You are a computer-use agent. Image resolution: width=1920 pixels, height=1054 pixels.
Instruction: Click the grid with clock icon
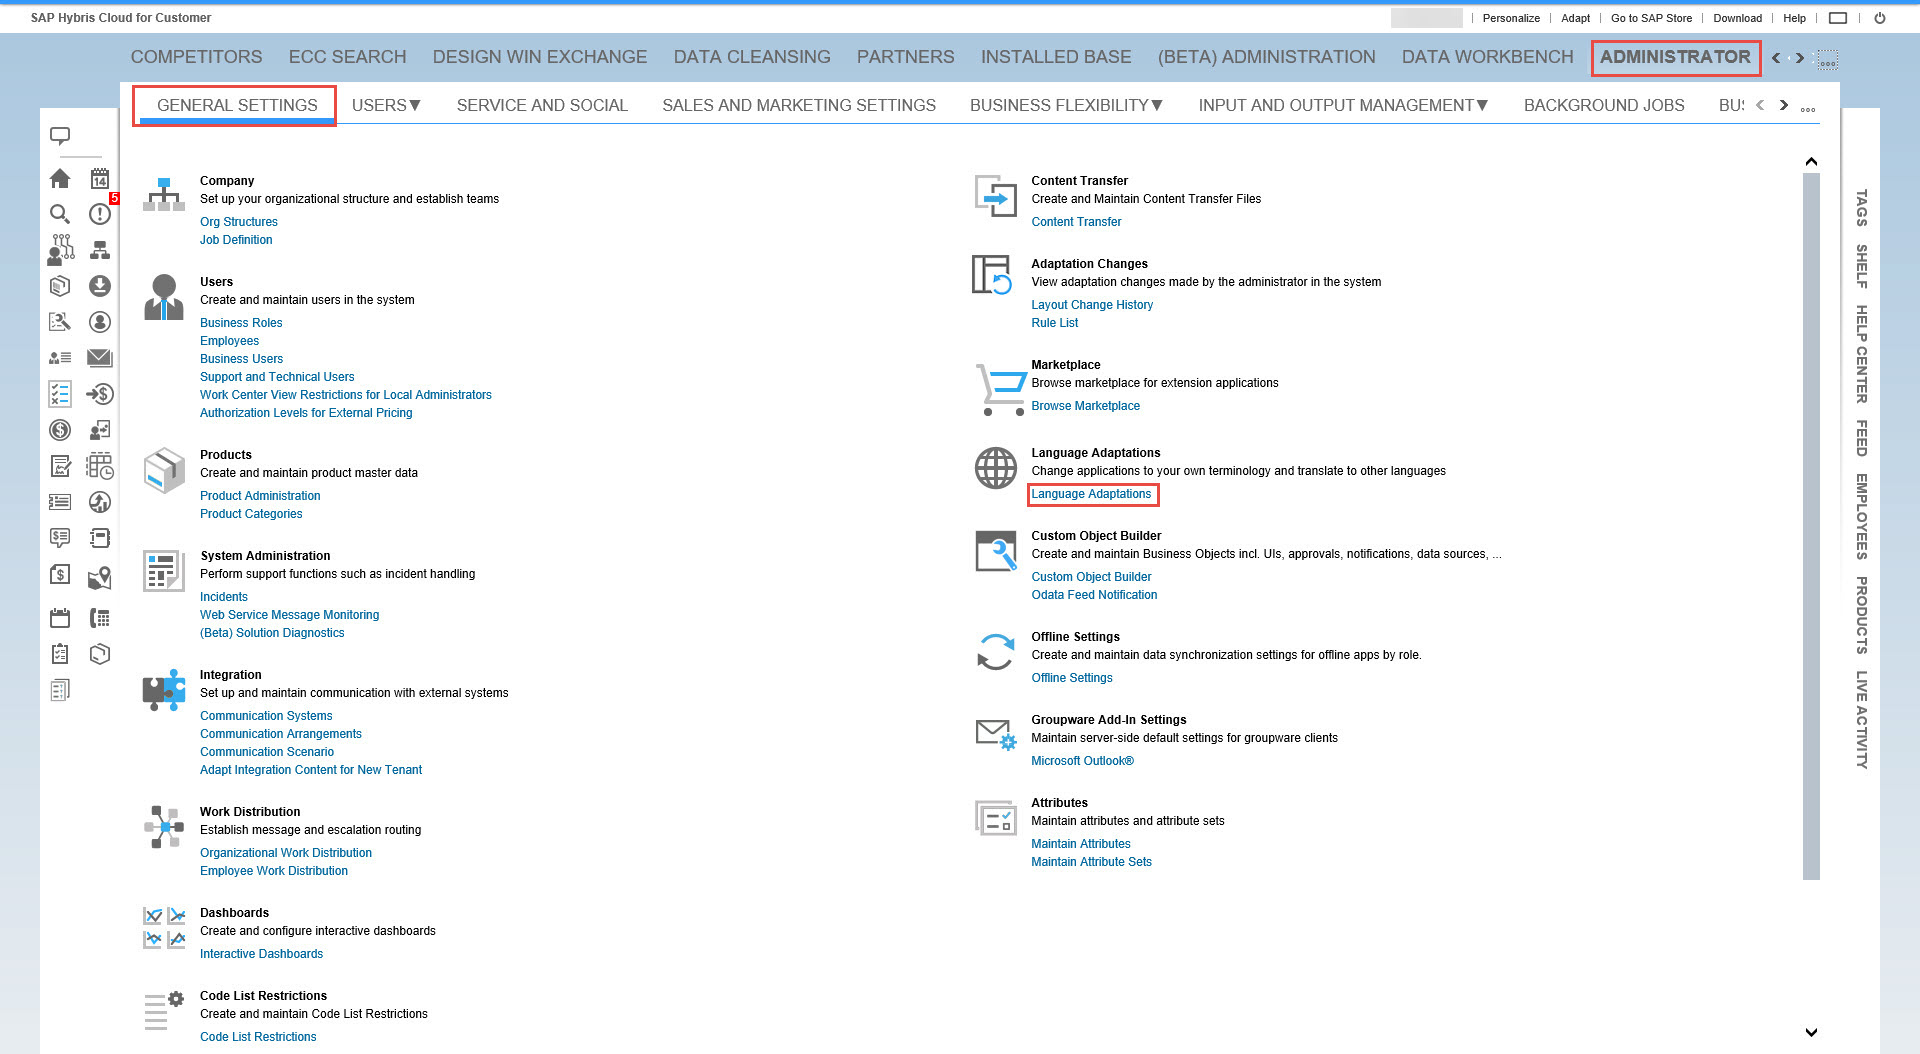click(100, 466)
